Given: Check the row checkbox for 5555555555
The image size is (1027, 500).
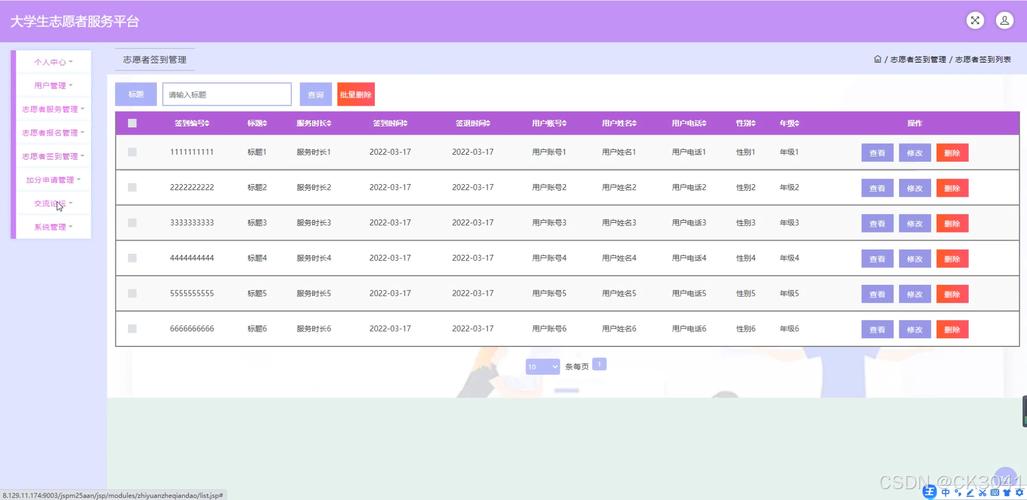Looking at the screenshot, I should [x=132, y=294].
